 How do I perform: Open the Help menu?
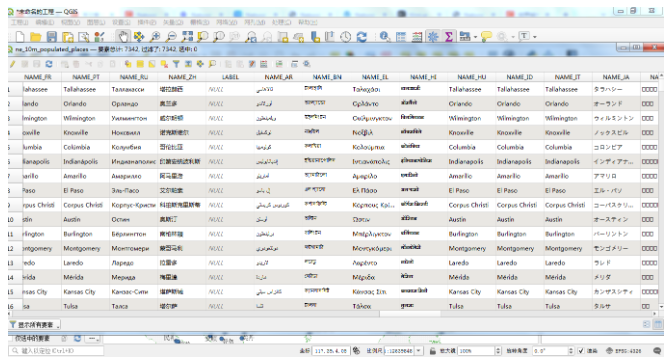tap(308, 22)
